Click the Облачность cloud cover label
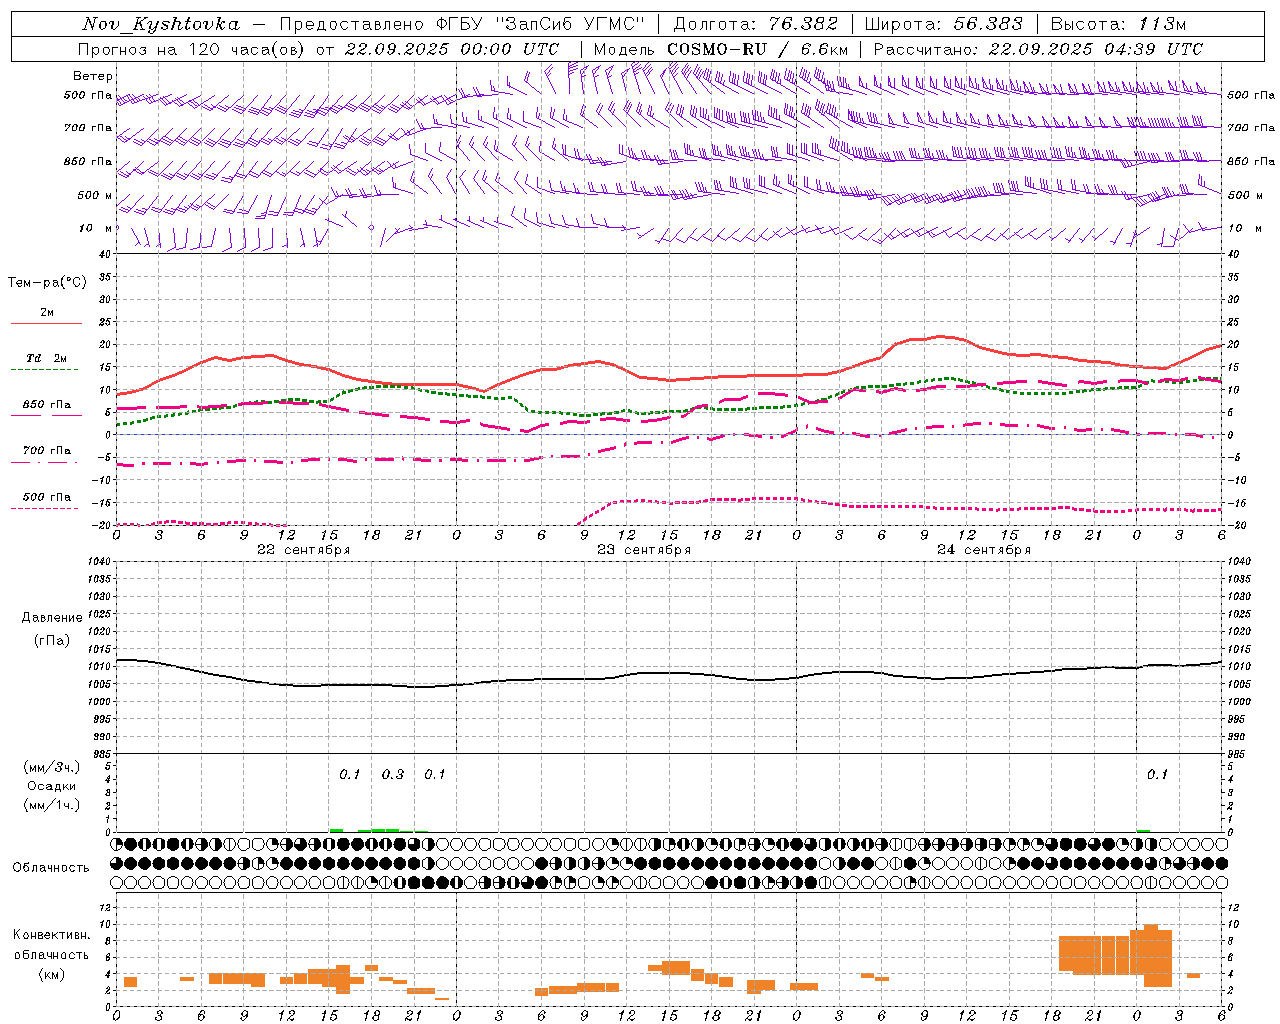The height and width of the screenshot is (1024, 1280). coord(51,867)
